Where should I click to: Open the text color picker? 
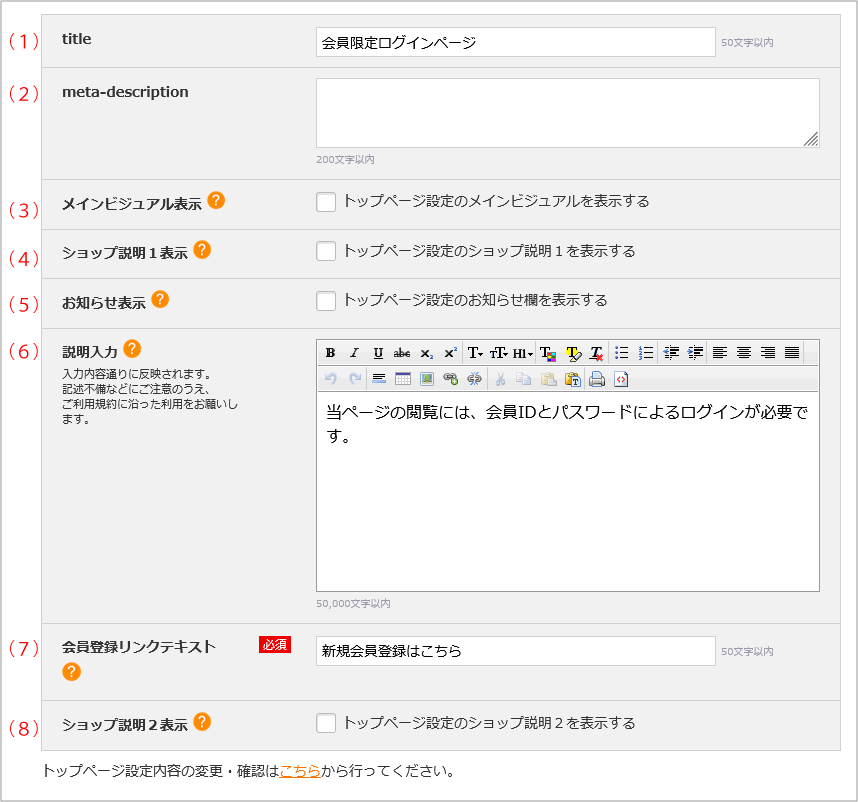click(549, 350)
